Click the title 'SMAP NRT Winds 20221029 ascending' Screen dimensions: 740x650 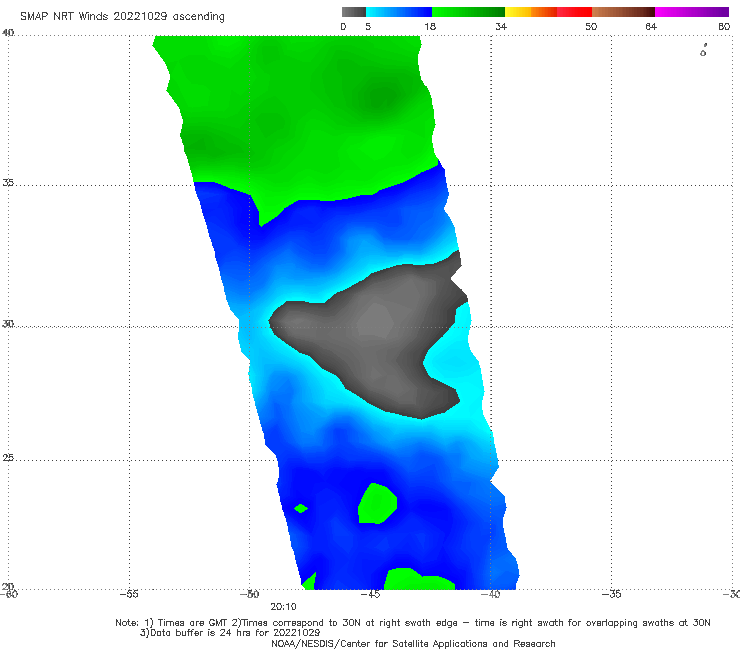tap(122, 17)
